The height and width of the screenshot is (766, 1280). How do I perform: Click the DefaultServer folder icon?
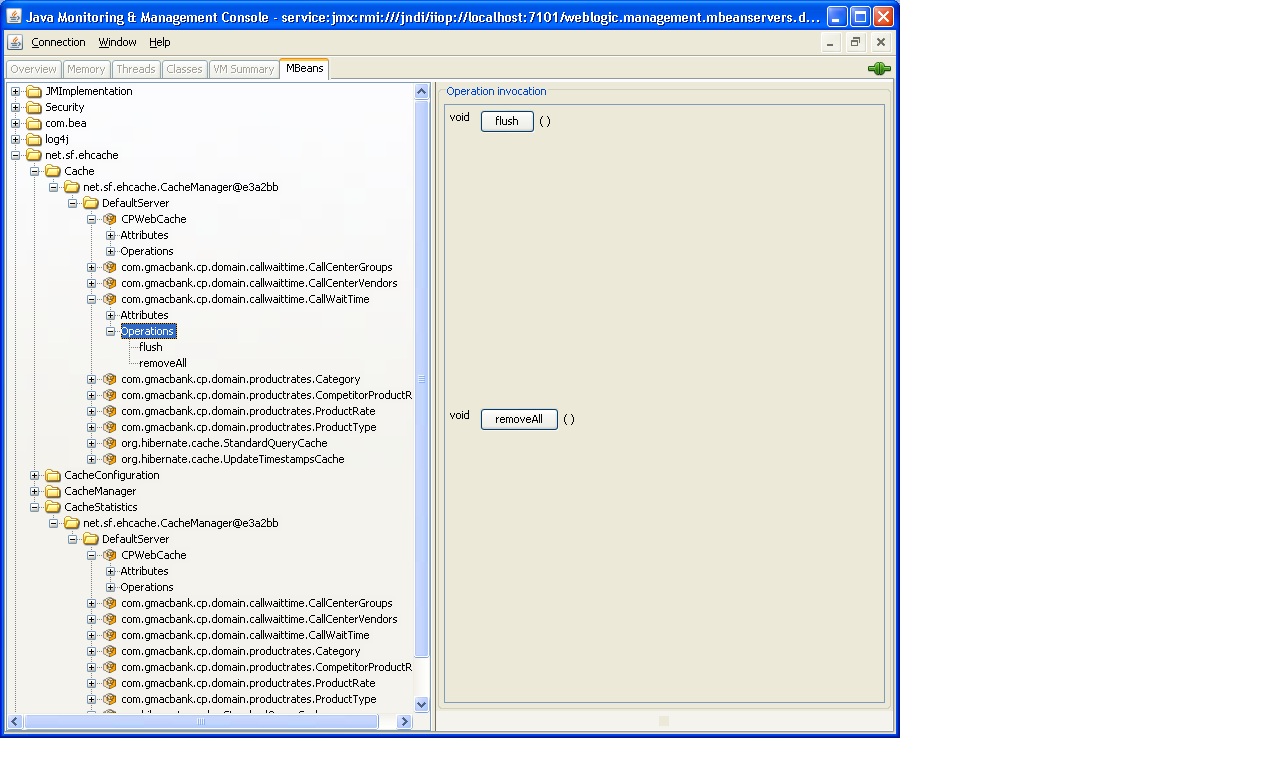(92, 203)
